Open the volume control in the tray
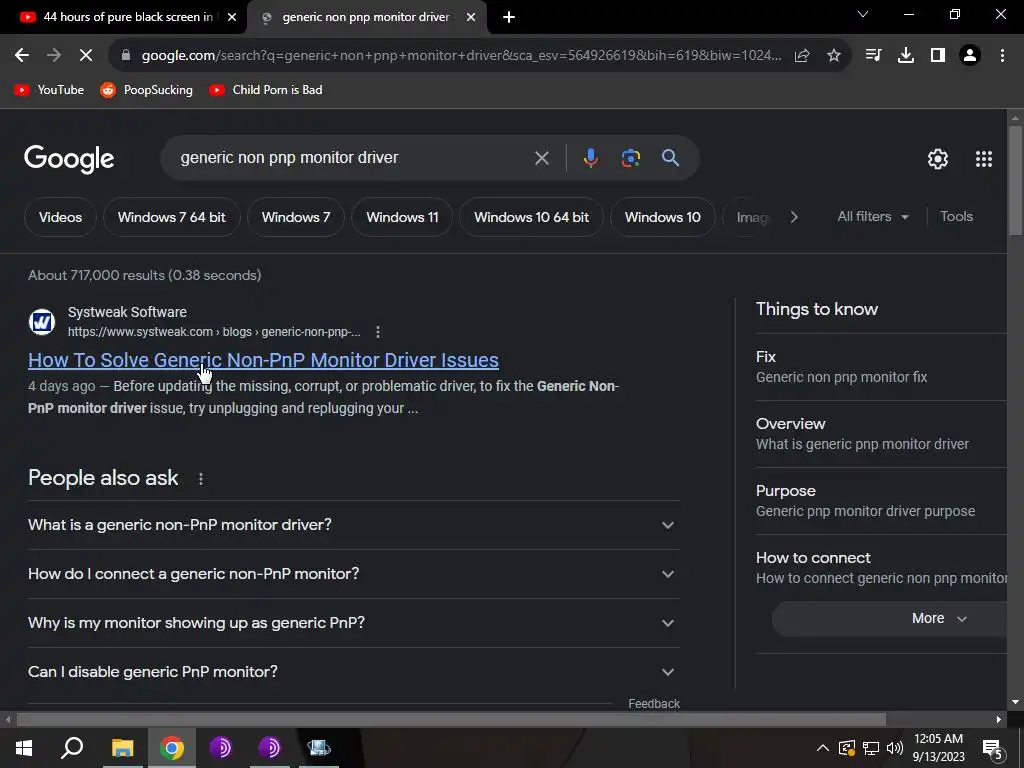Screen dimensions: 1024x768 [895, 748]
